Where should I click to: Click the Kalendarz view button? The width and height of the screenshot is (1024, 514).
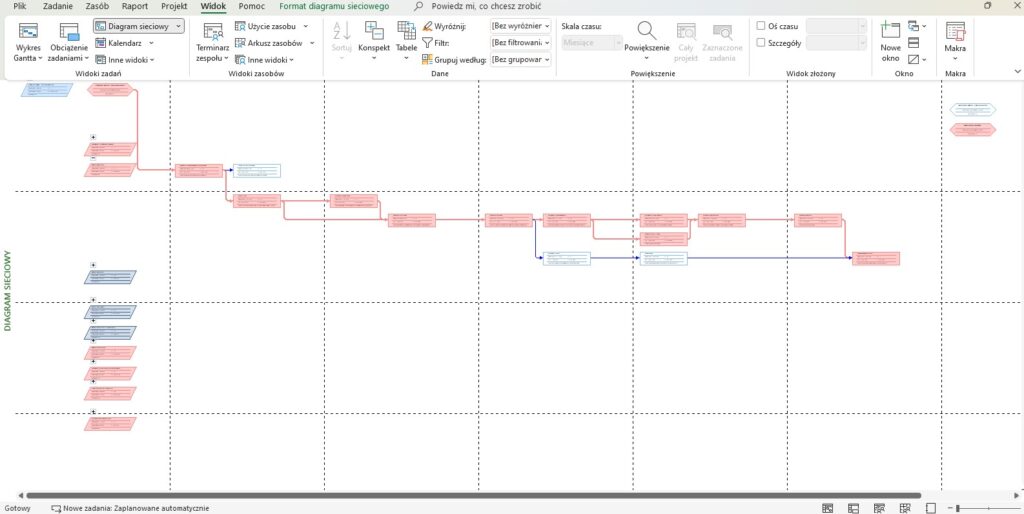tap(124, 43)
